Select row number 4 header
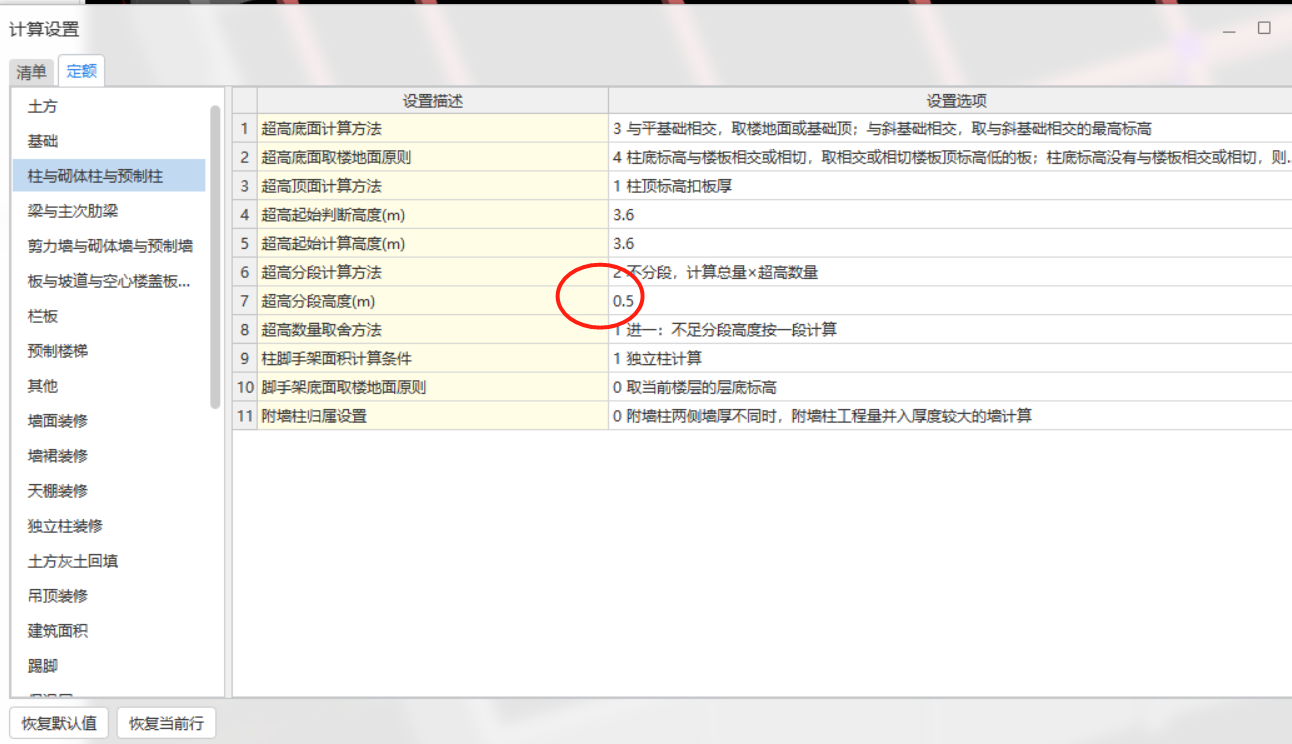Image resolution: width=1292 pixels, height=744 pixels. click(x=245, y=215)
